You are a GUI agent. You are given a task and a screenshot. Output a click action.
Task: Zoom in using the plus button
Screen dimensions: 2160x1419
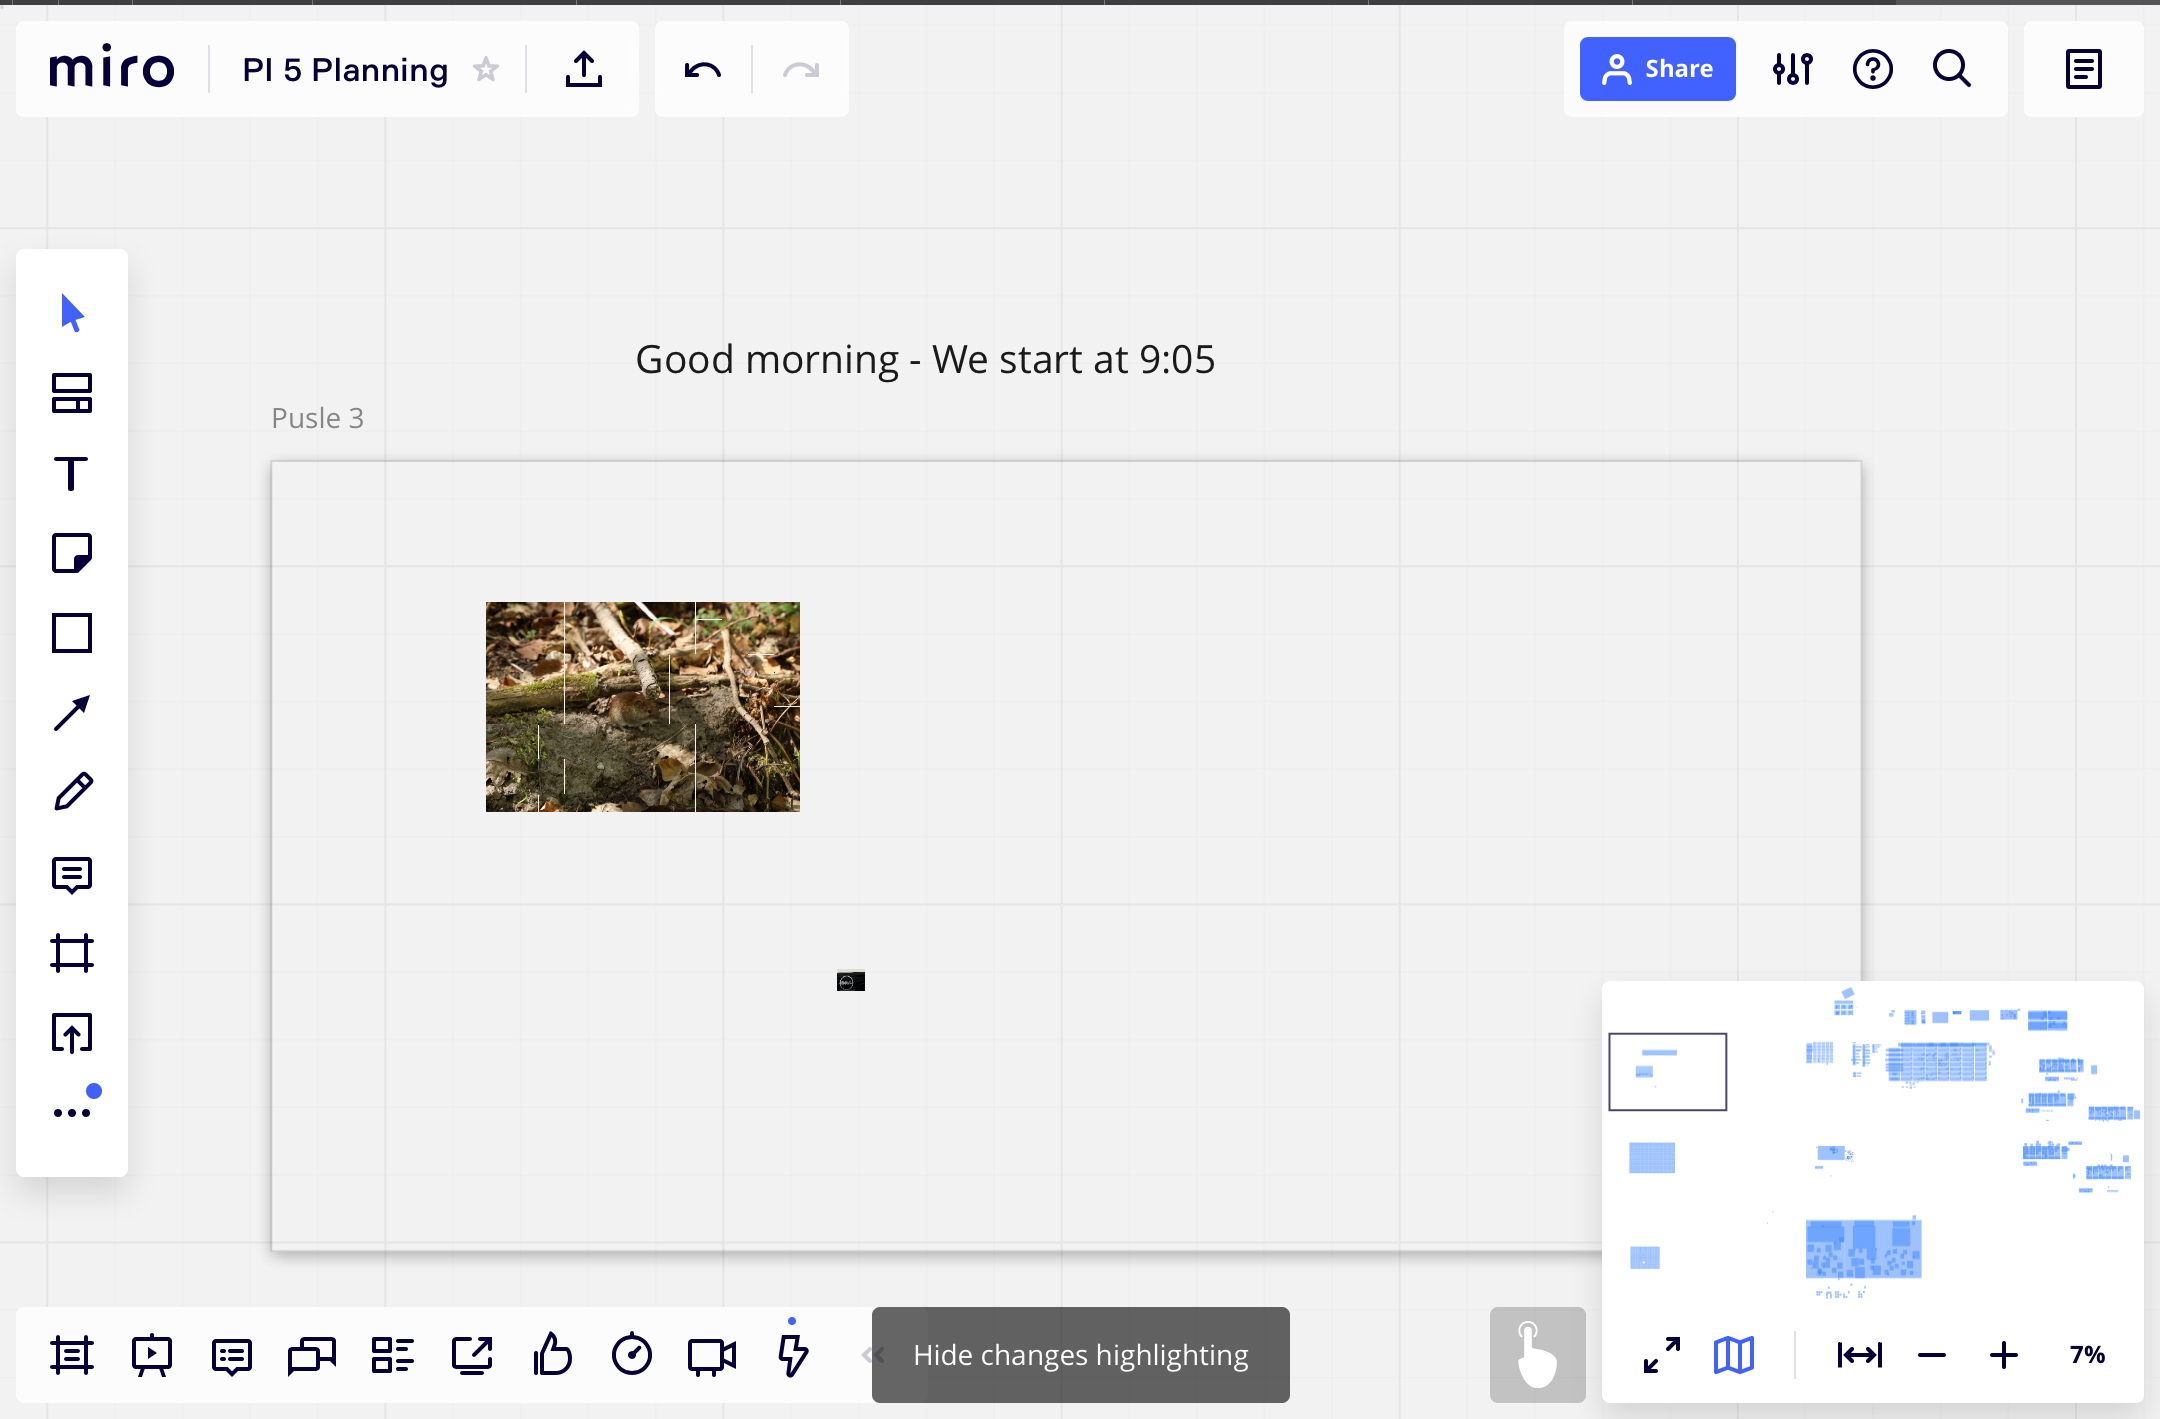pos(2005,1354)
